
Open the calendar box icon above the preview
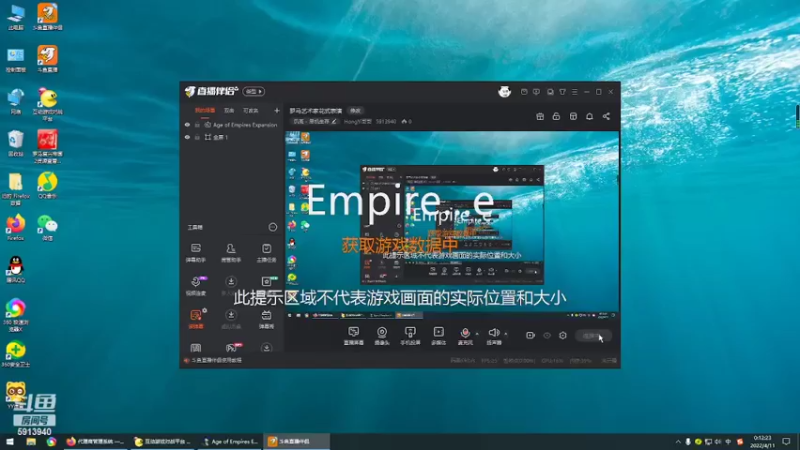[x=573, y=116]
